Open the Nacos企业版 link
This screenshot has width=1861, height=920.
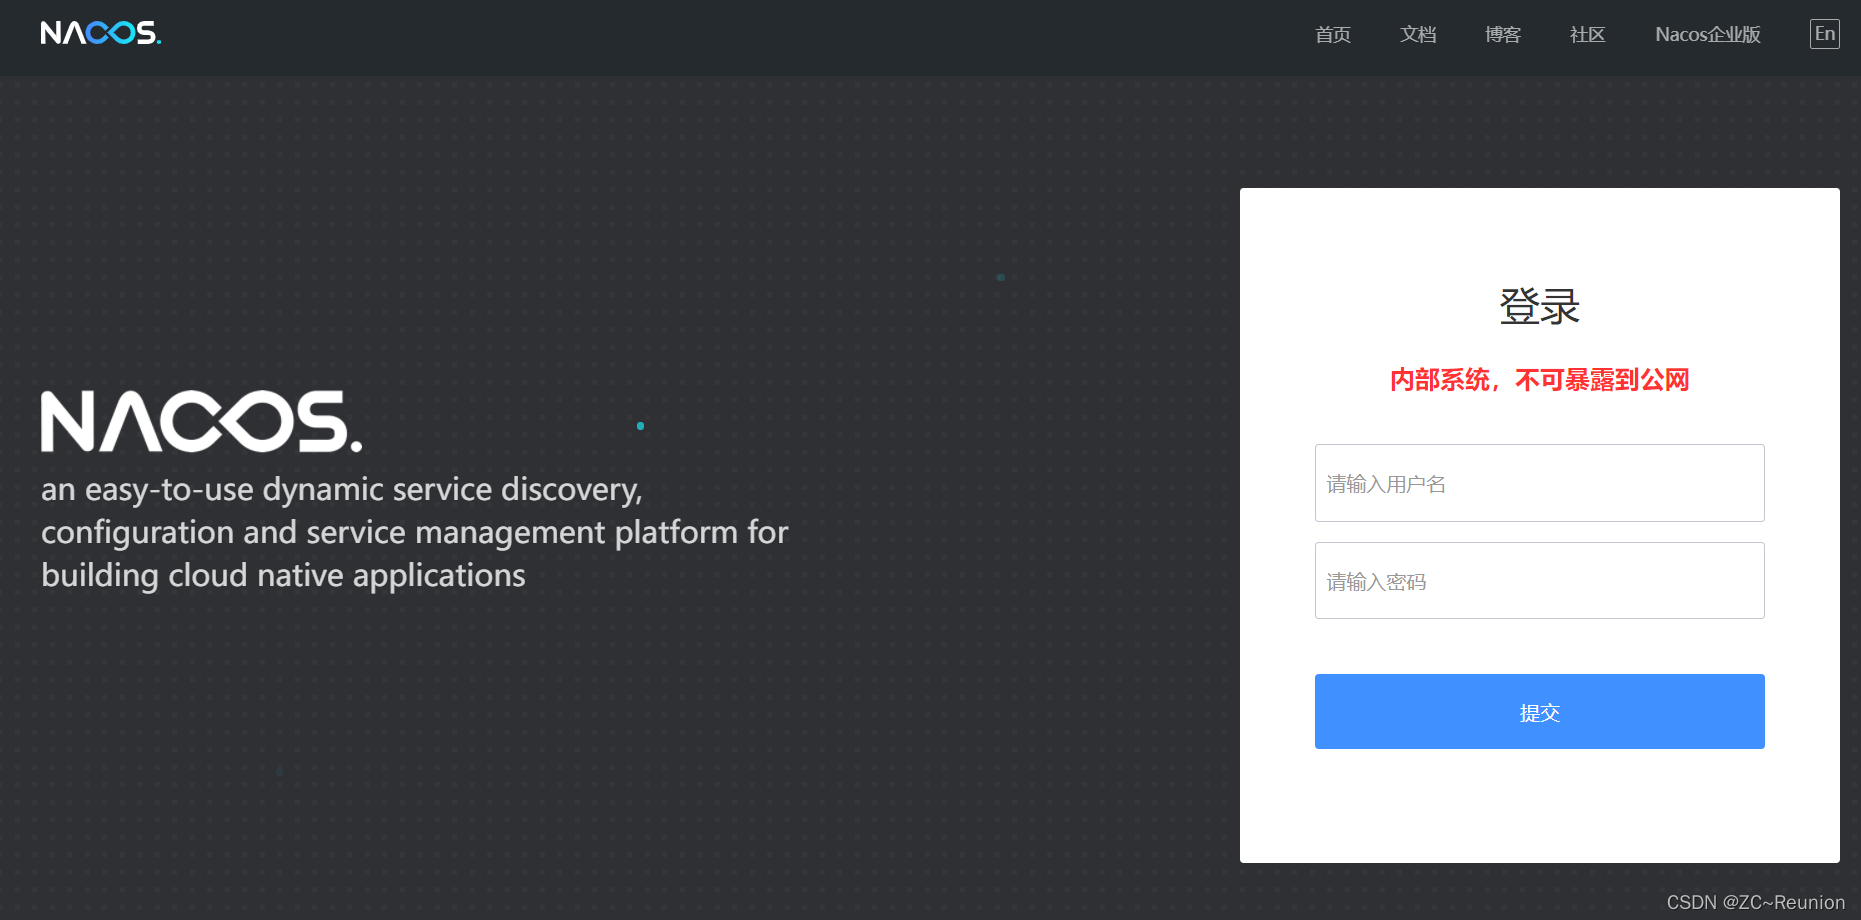[x=1708, y=35]
